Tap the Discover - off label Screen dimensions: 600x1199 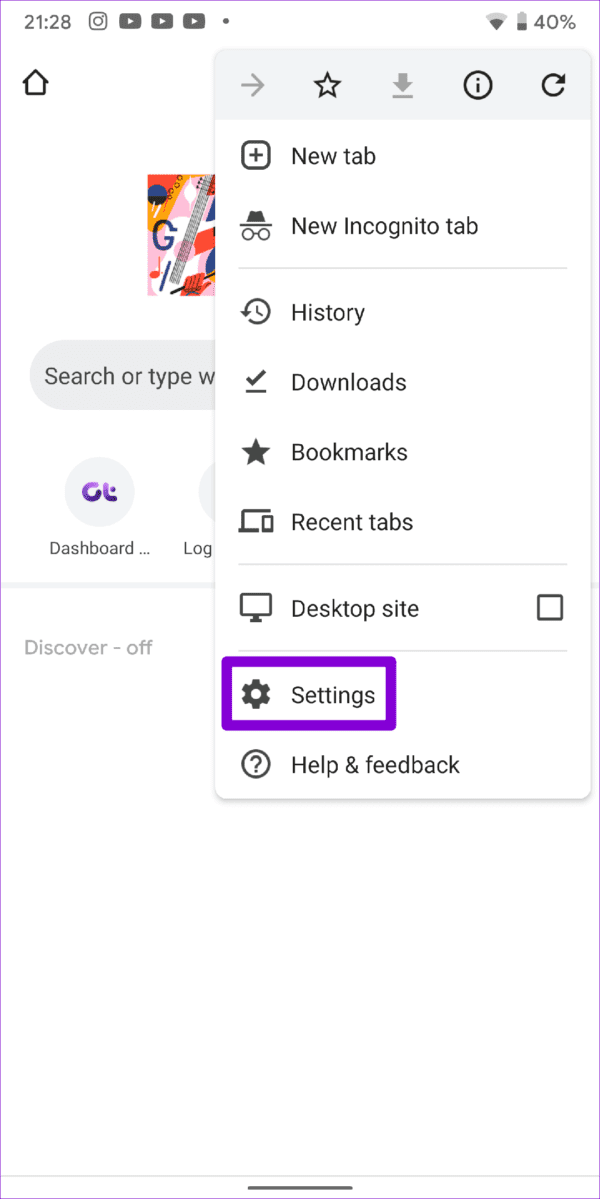click(89, 648)
